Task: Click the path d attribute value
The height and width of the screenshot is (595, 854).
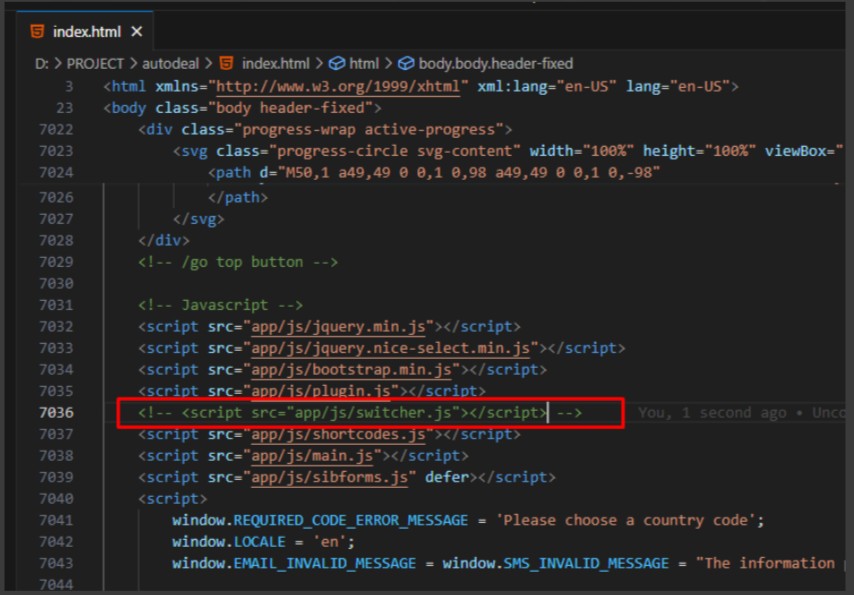Action: [x=469, y=173]
